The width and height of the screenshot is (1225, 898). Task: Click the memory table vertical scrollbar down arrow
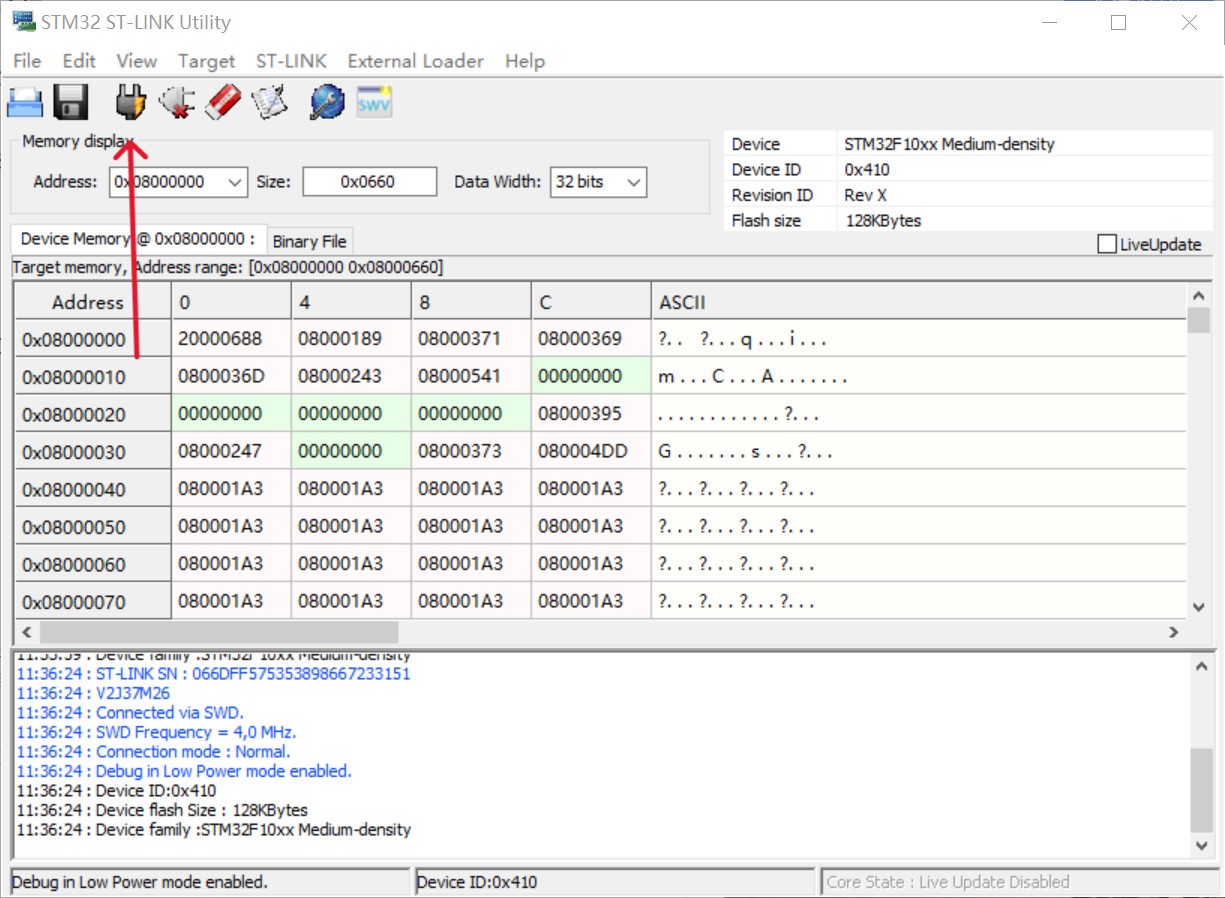[x=1199, y=607]
